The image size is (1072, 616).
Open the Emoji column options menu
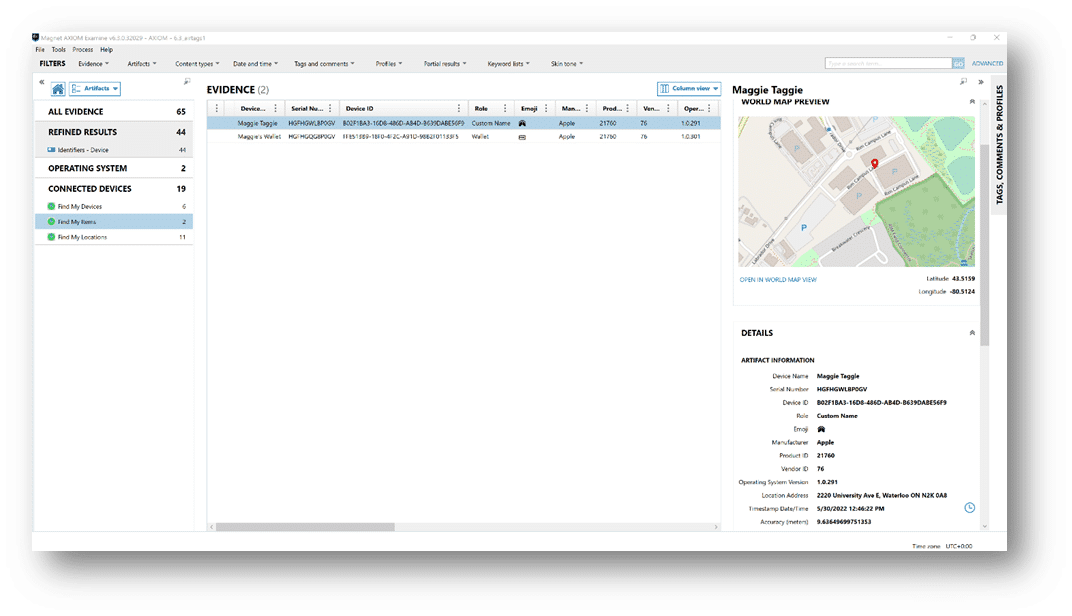pyautogui.click(x=546, y=109)
